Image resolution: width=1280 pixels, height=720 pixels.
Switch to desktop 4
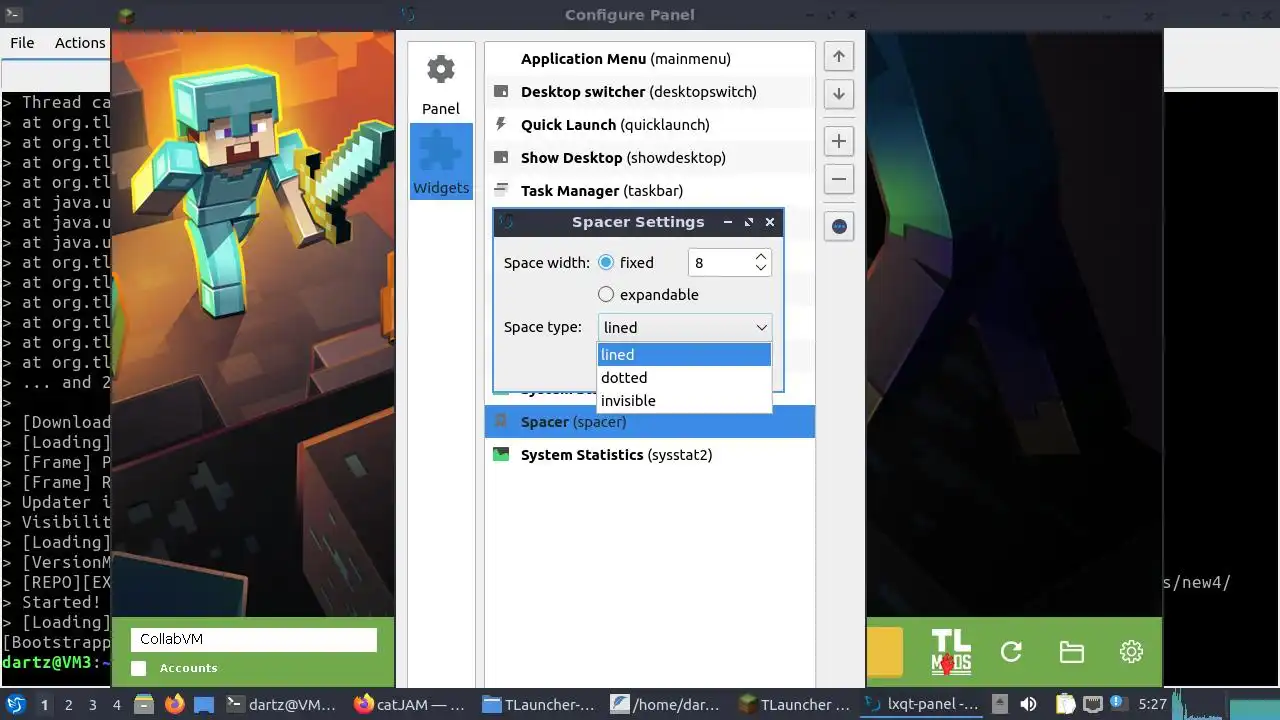point(116,705)
